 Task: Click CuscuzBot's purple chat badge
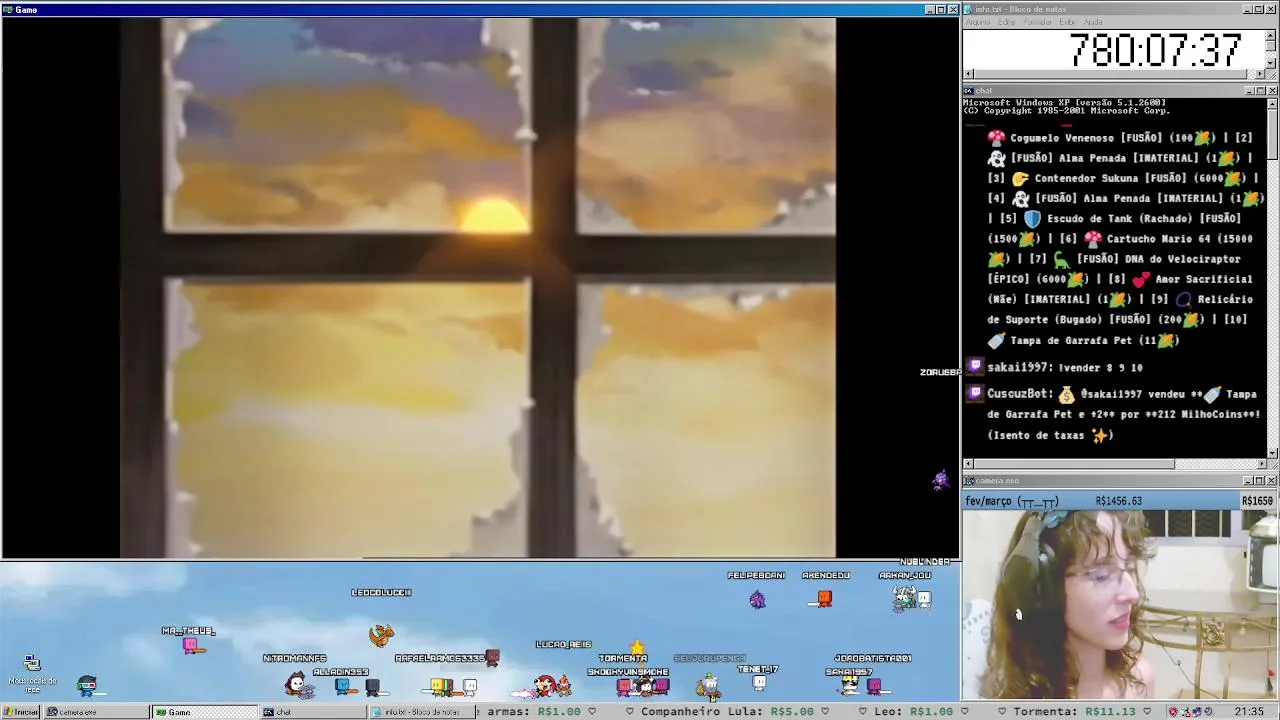point(976,393)
